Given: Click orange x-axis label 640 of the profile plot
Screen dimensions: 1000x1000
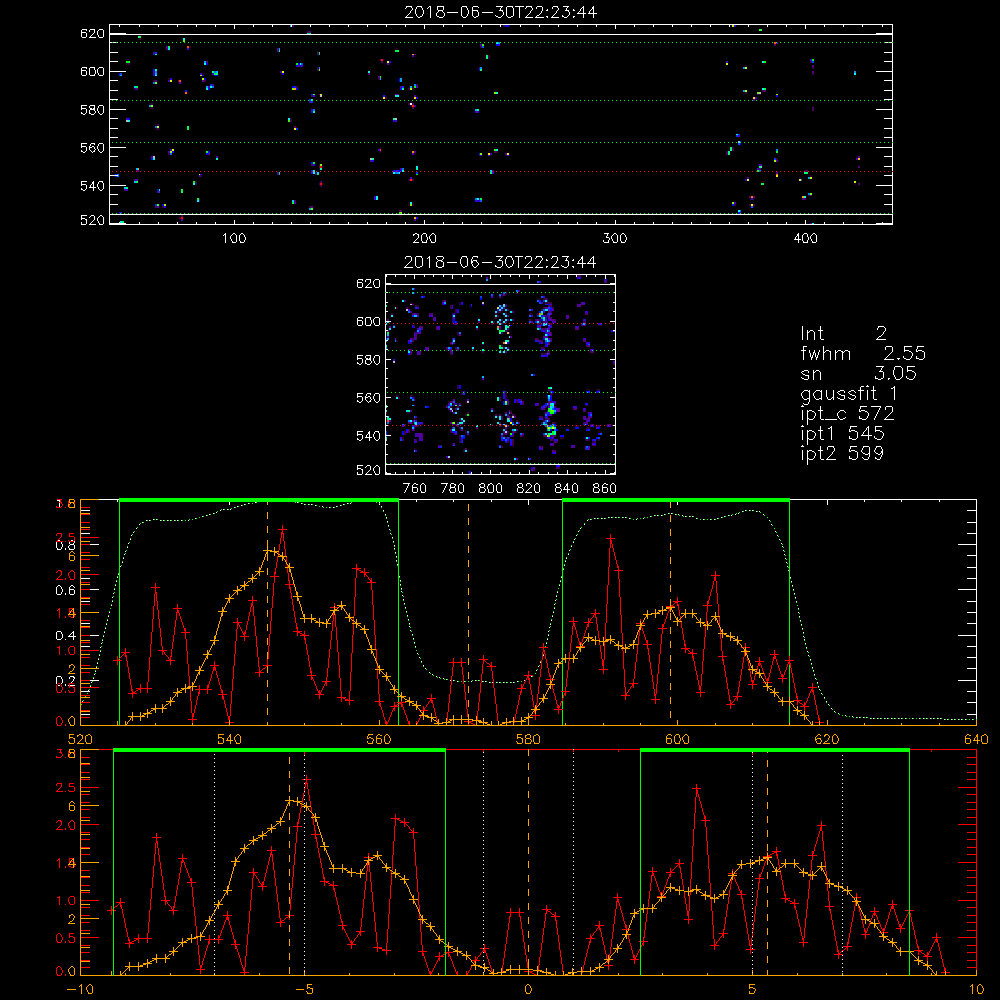Looking at the screenshot, I should pyautogui.click(x=976, y=740).
